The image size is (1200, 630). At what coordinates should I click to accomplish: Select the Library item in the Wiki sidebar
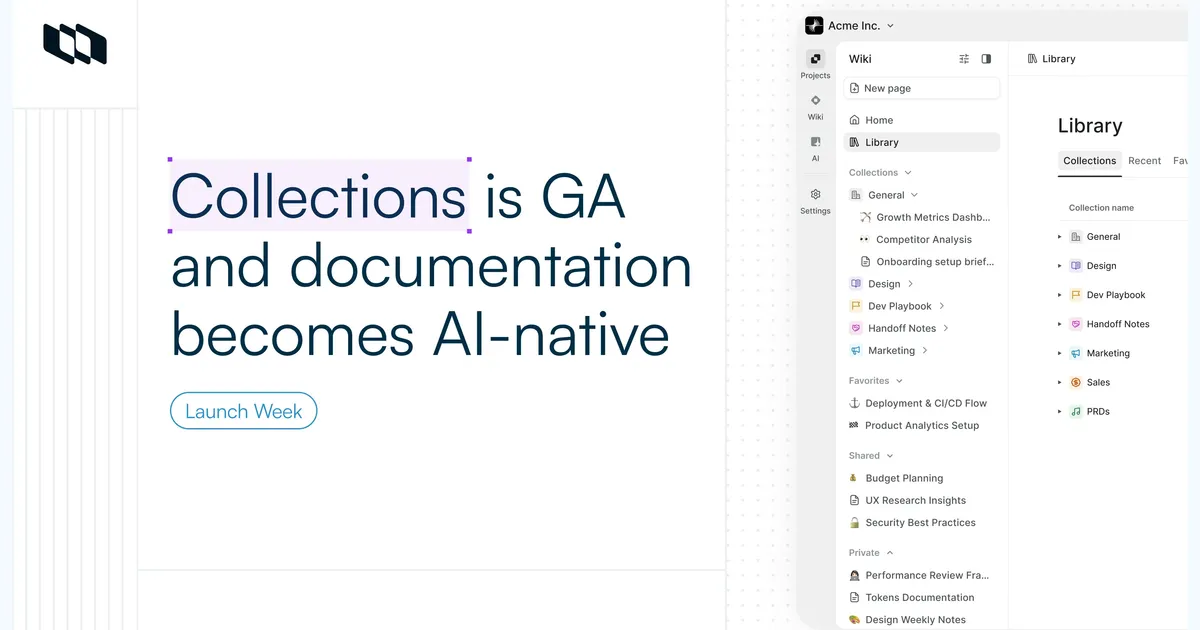(922, 142)
